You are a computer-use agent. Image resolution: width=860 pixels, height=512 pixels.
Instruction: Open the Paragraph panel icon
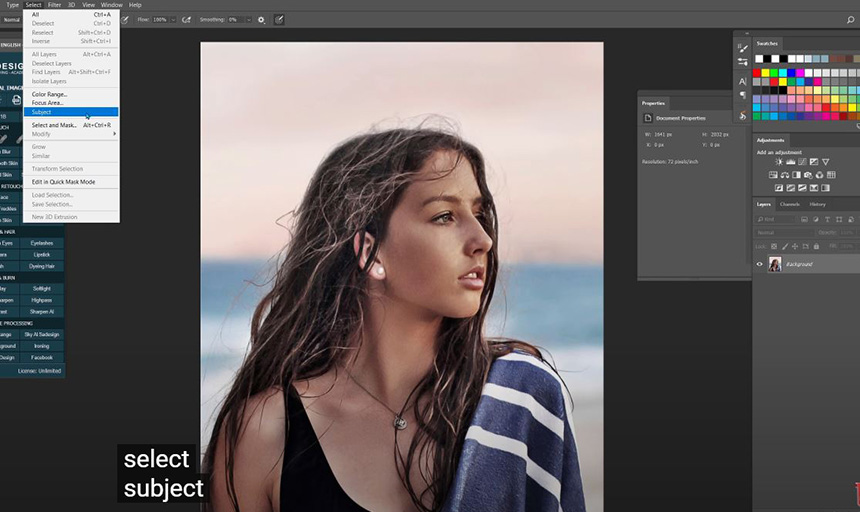tap(742, 95)
